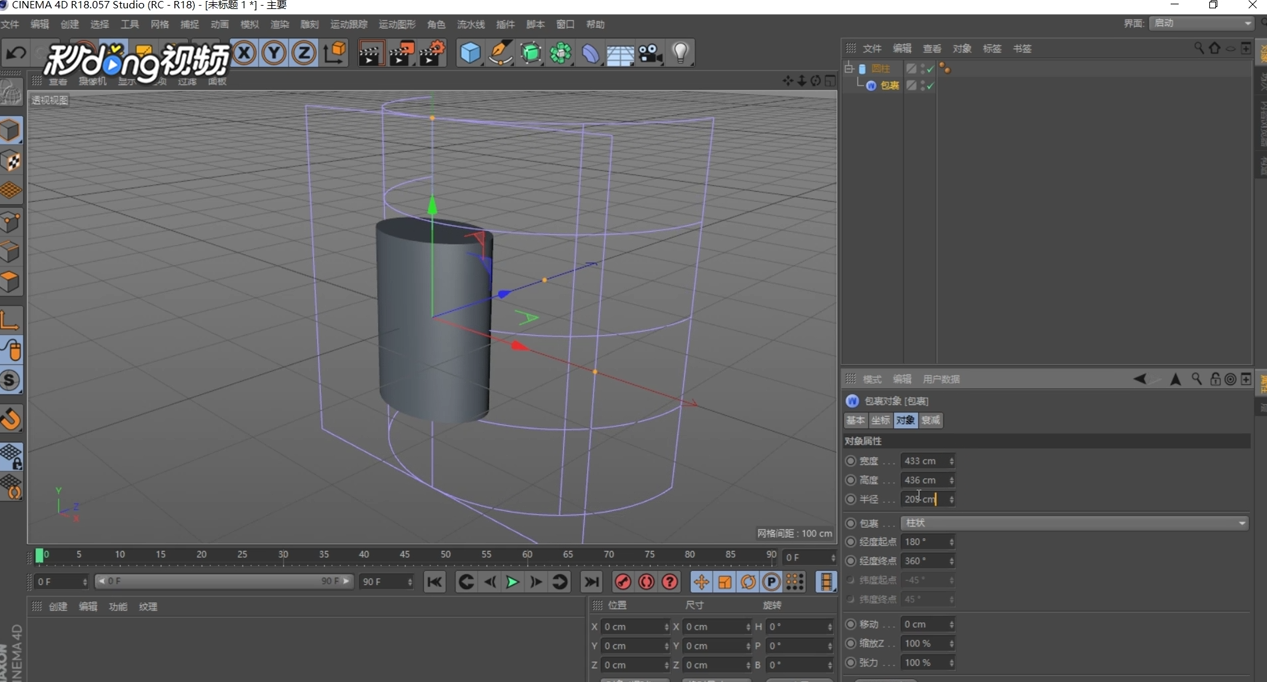Open the camera object icon
Screen dimensions: 1267x682
651,53
